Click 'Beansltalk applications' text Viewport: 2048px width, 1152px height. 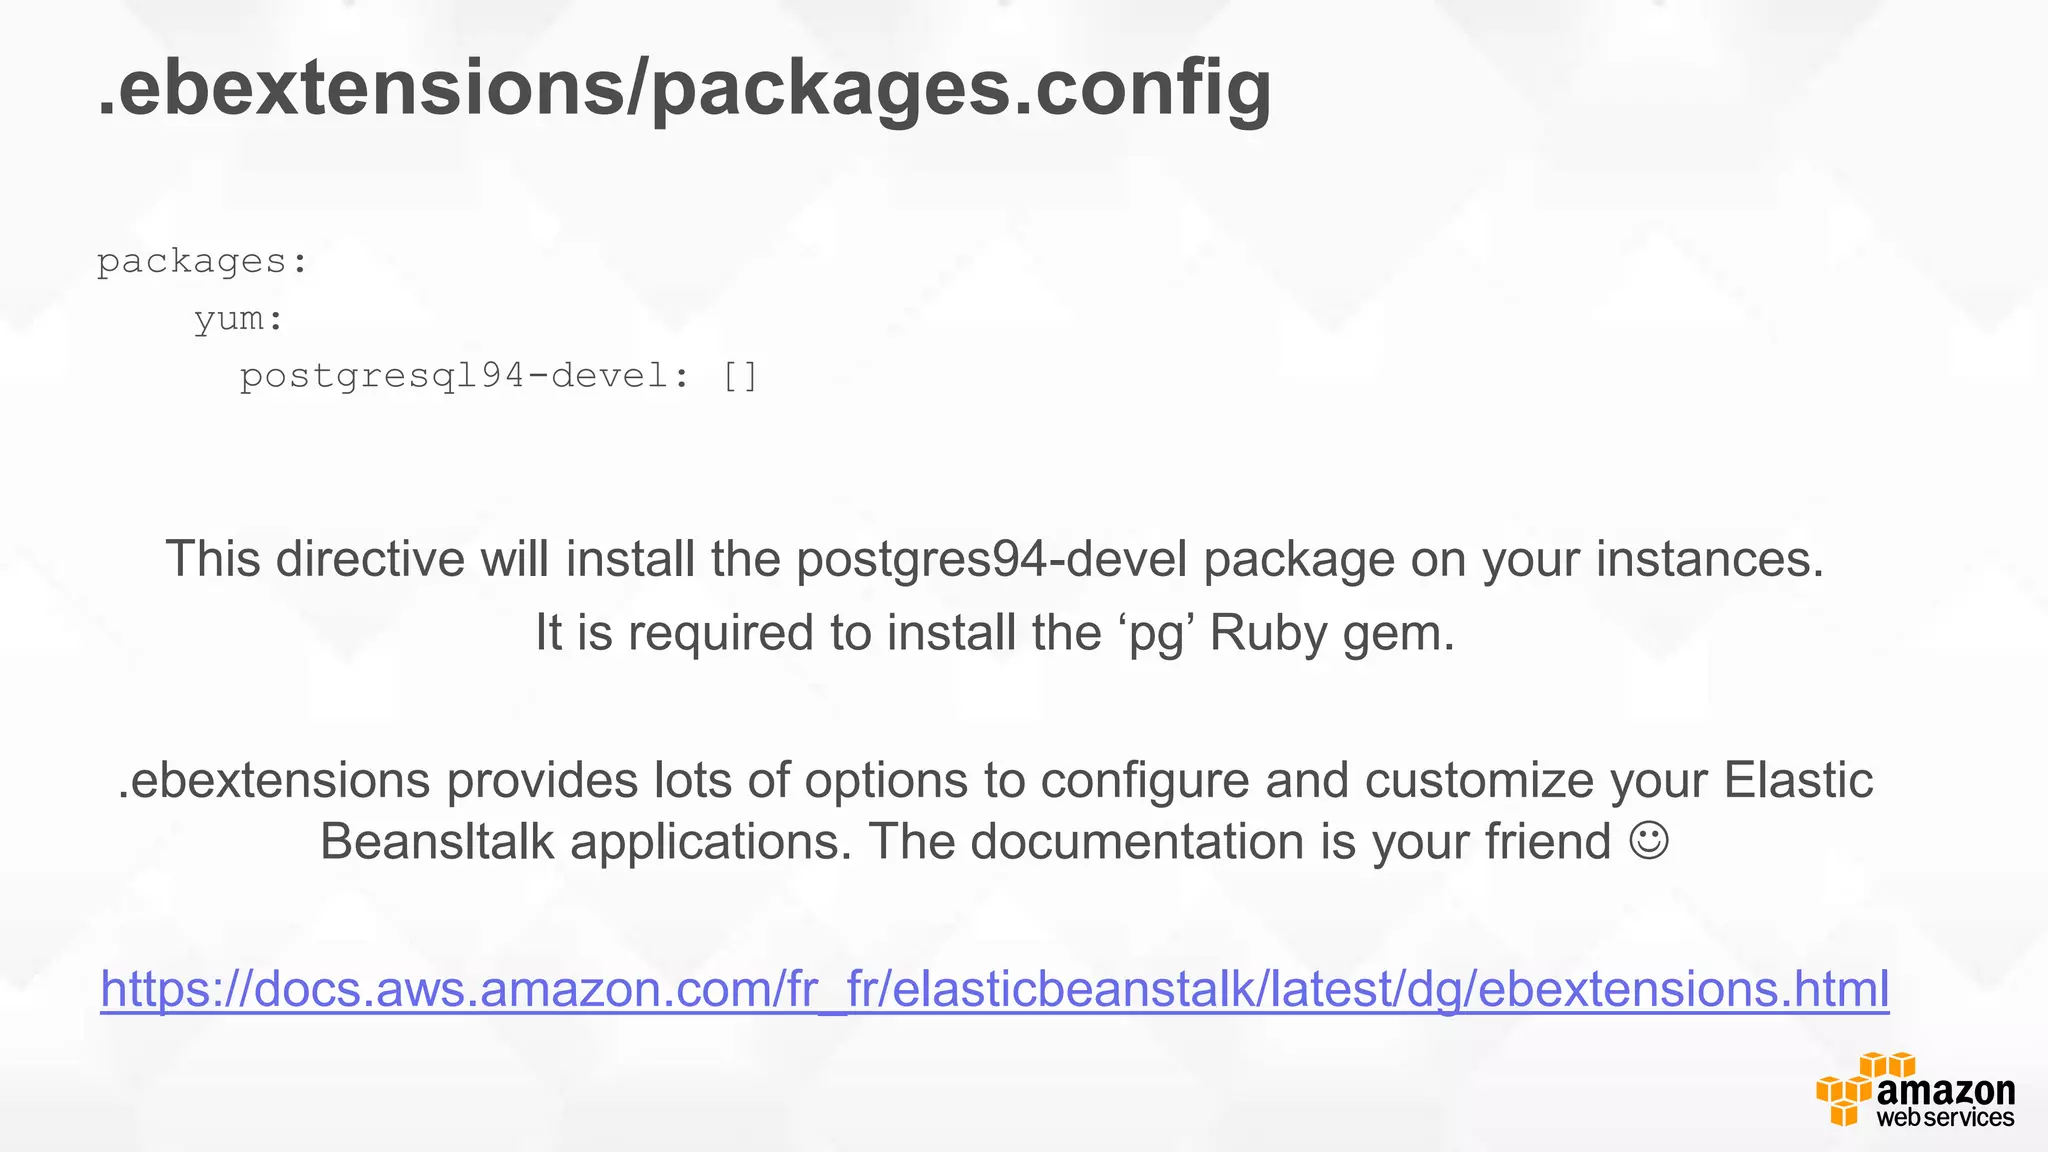click(585, 841)
